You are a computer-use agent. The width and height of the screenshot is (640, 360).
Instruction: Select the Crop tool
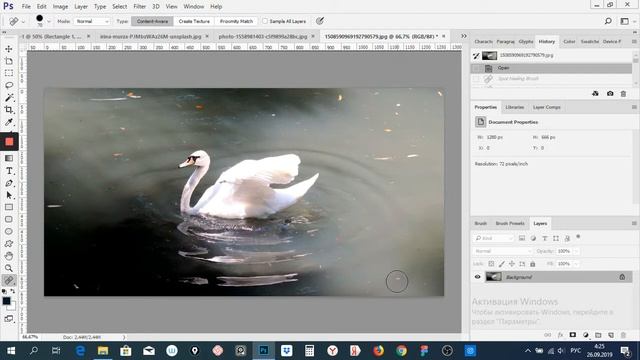[9, 110]
